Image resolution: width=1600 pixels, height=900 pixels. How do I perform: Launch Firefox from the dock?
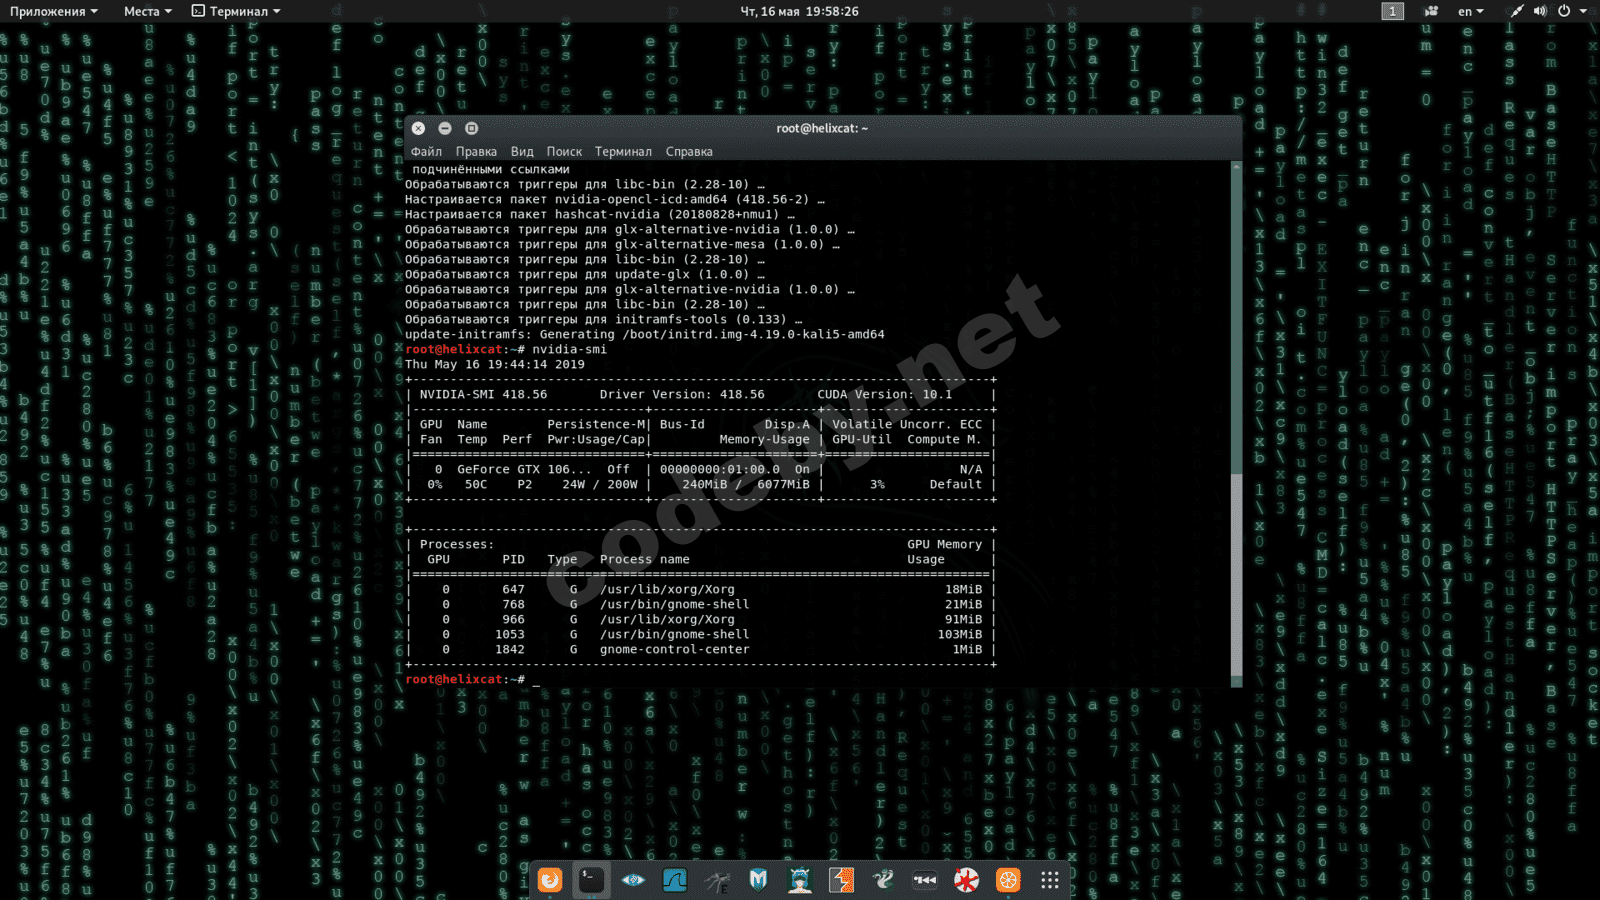pyautogui.click(x=550, y=880)
